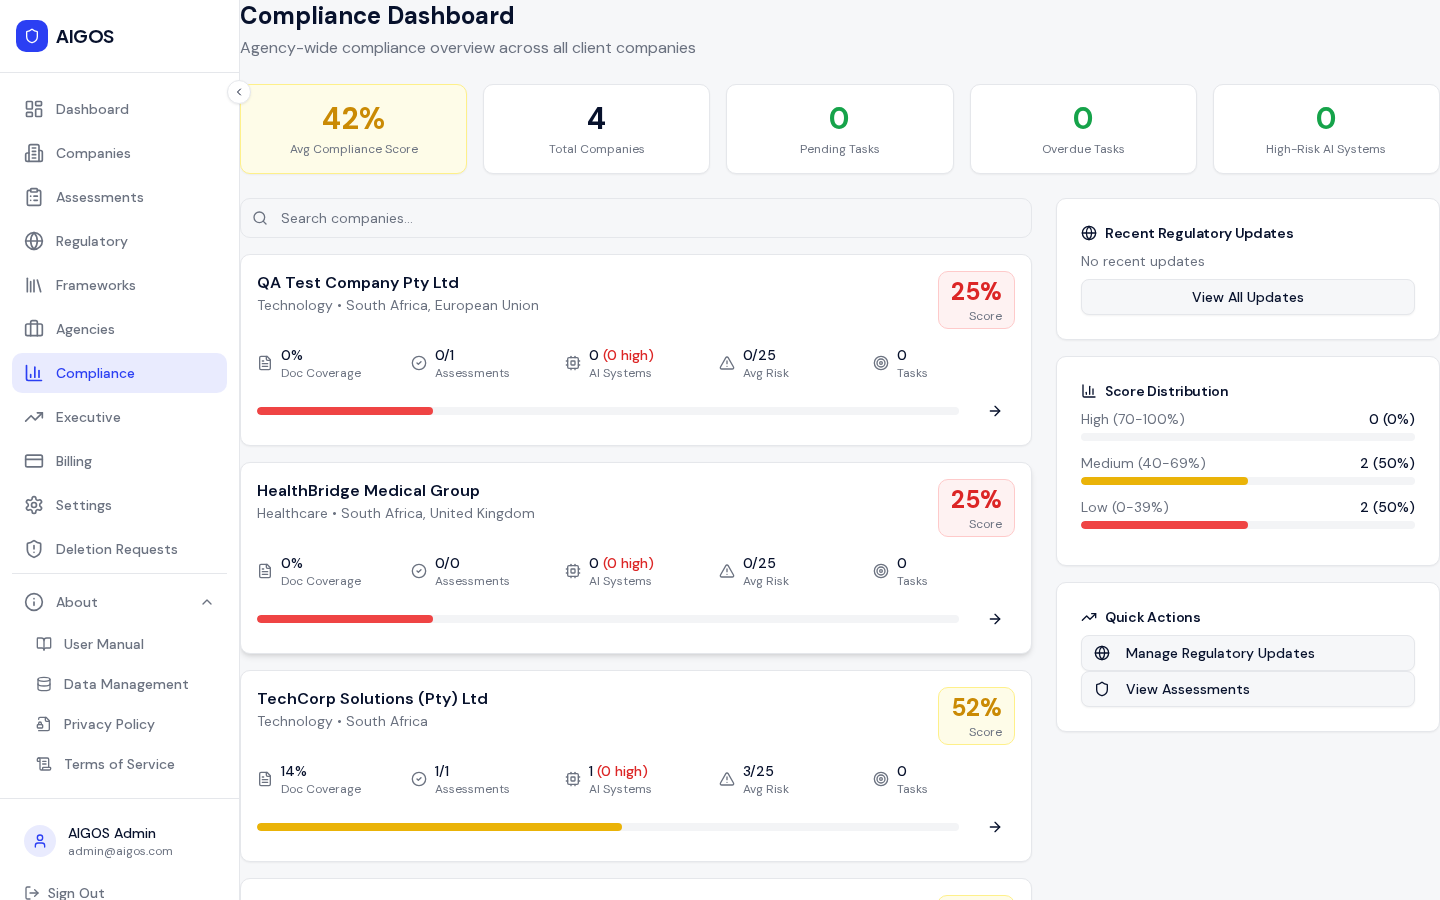
Task: Open Dashboard in the sidebar
Action: pyautogui.click(x=119, y=109)
